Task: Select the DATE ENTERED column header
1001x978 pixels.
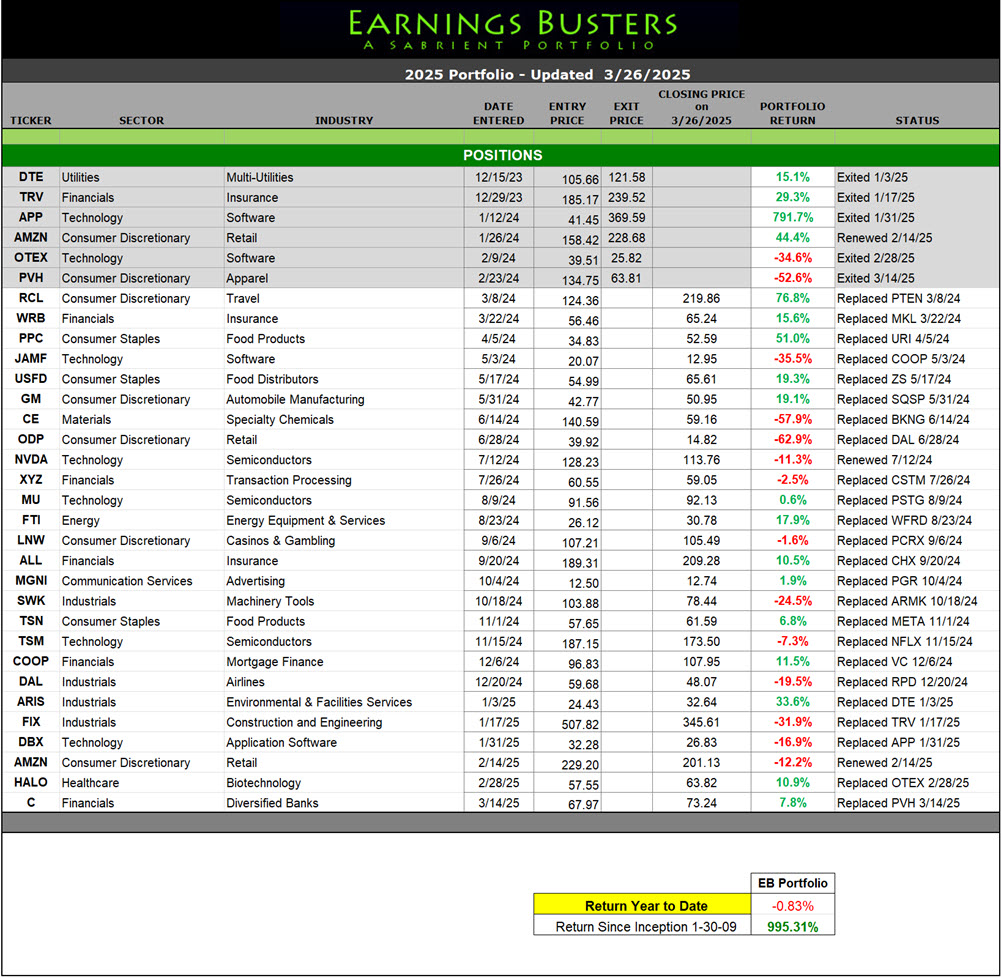Action: 498,113
